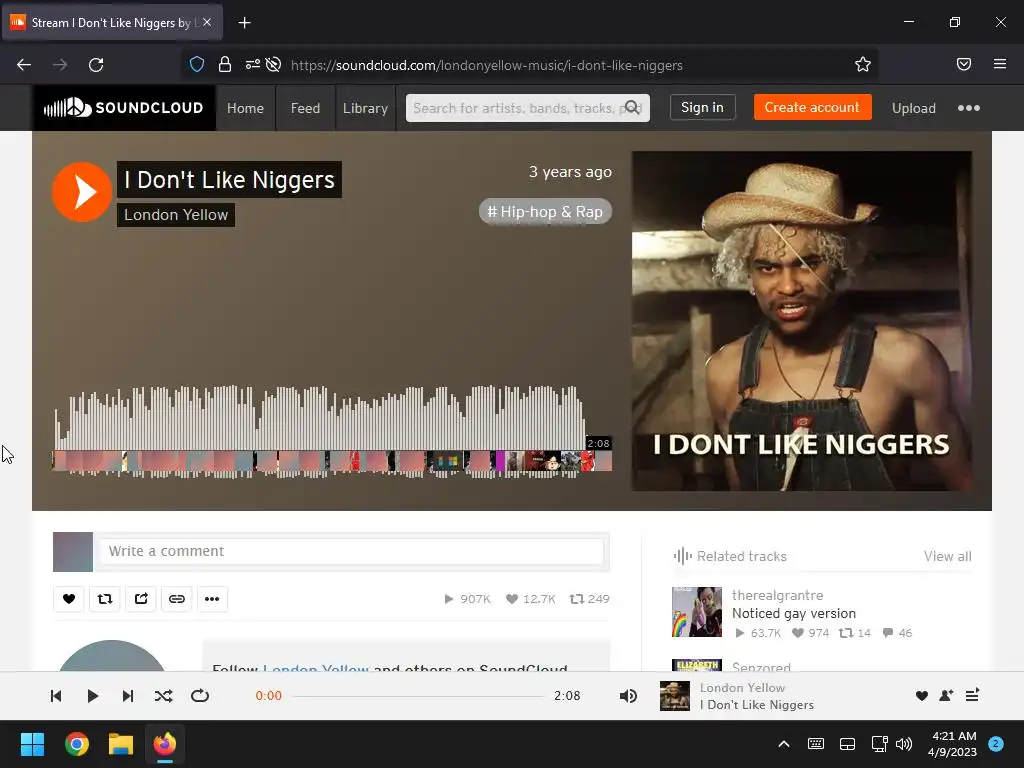
Task: Click View all next to Related tracks
Action: pyautogui.click(x=947, y=556)
